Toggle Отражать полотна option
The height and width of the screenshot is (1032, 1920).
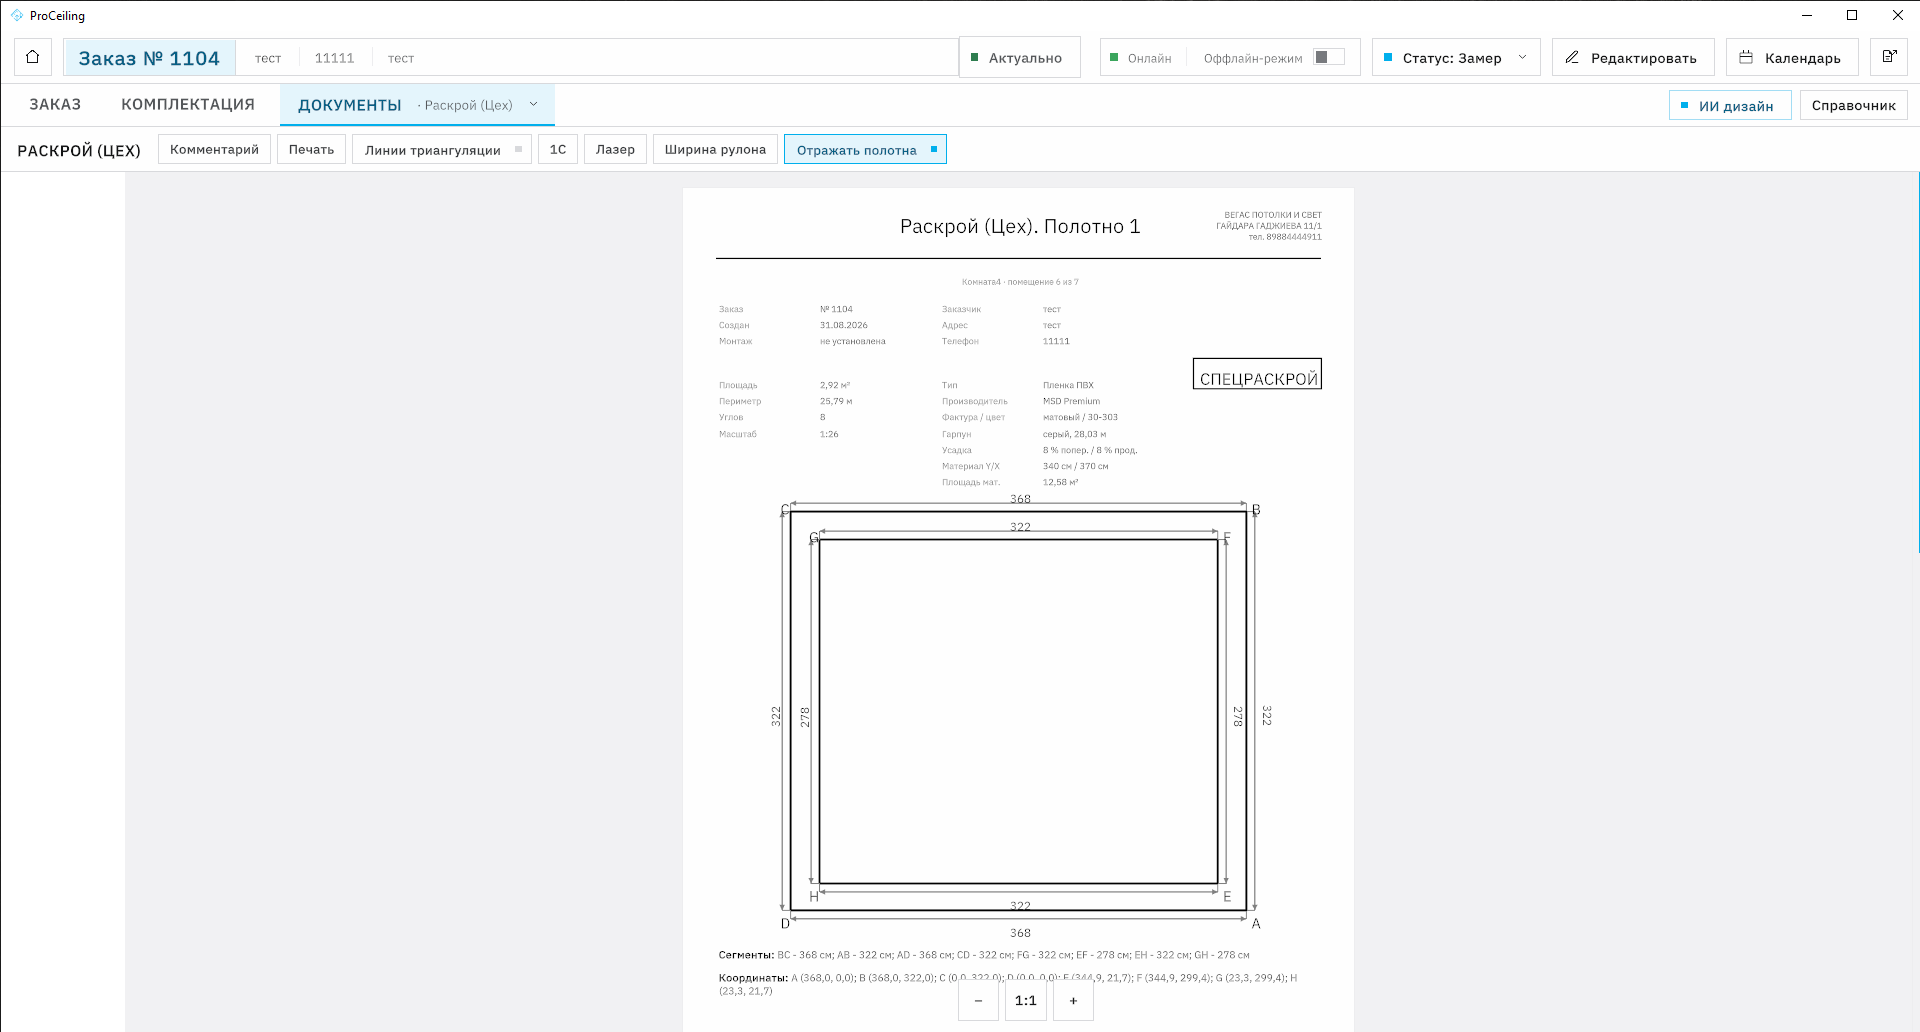tap(865, 149)
